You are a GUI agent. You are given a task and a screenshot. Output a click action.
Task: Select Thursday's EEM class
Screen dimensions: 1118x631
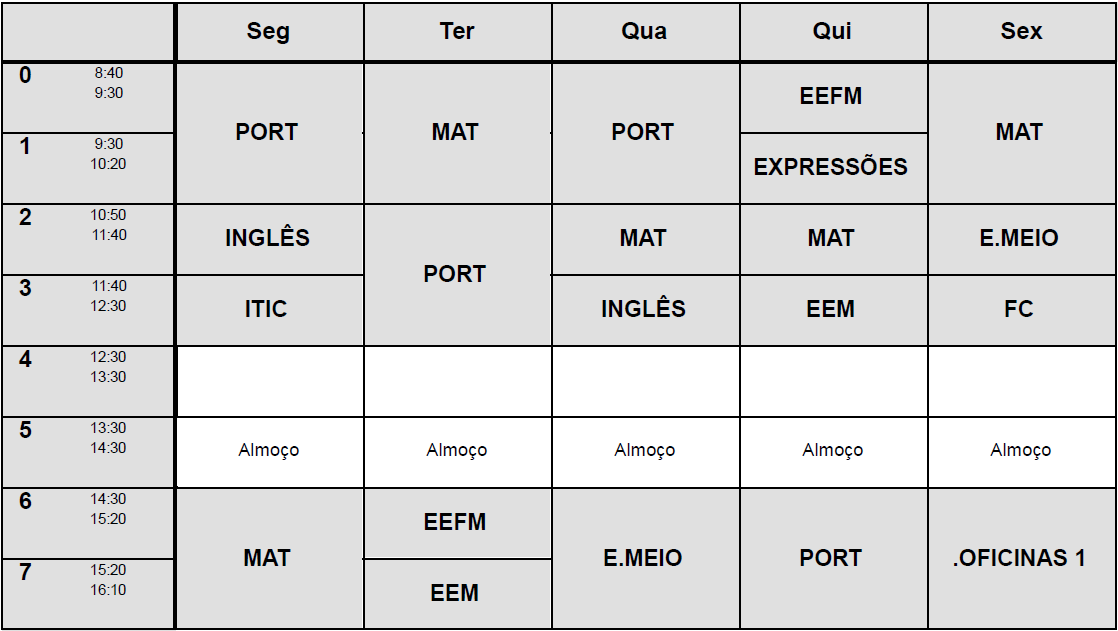coord(831,310)
